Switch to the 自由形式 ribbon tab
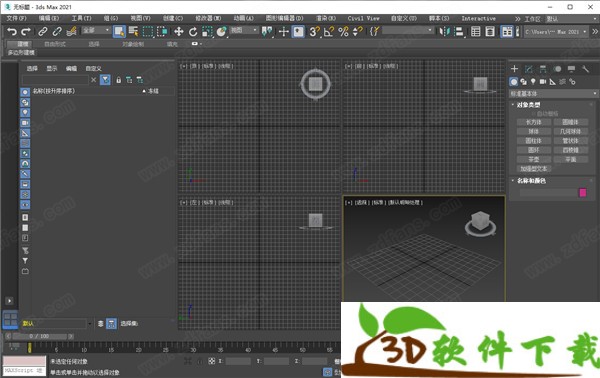Screen dimensions: 600x378 click(55, 44)
